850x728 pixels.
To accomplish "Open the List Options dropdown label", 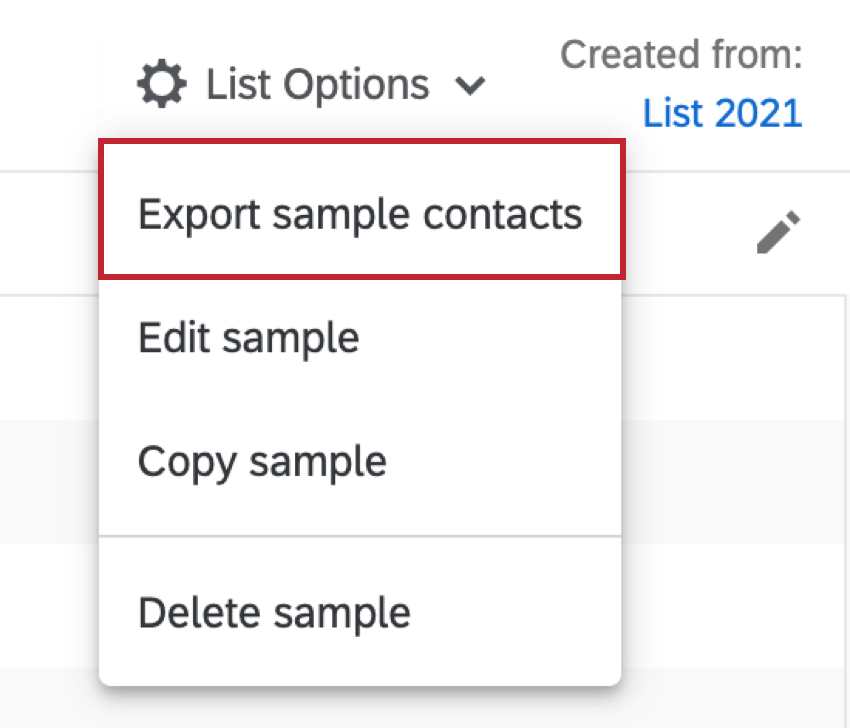I will [x=318, y=85].
